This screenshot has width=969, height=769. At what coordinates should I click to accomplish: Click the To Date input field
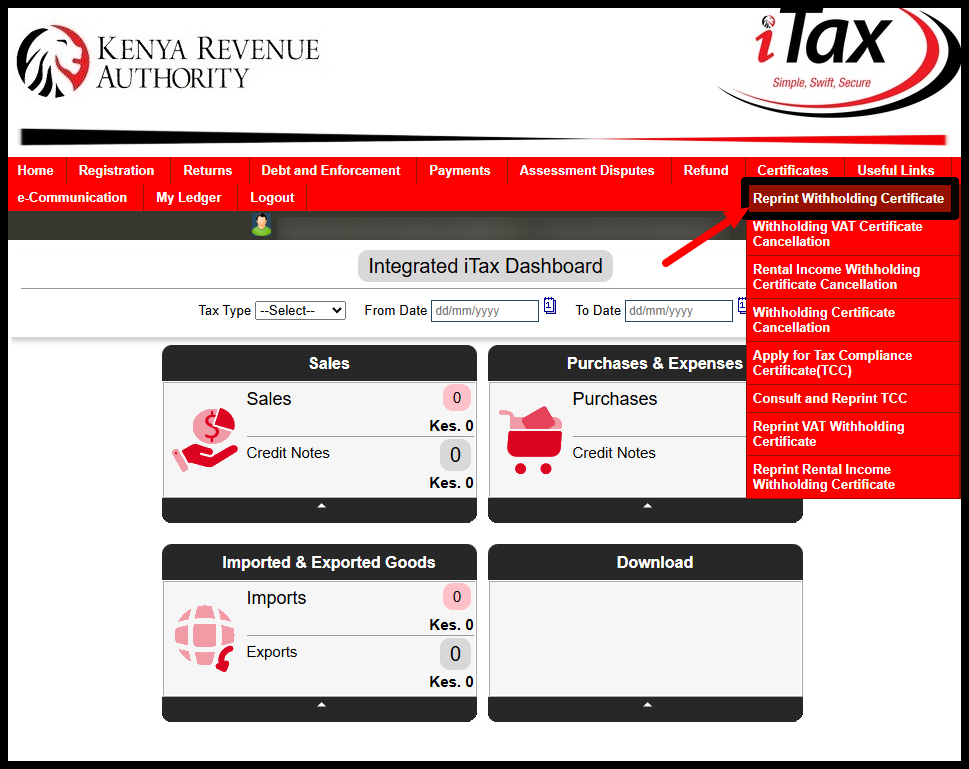679,311
